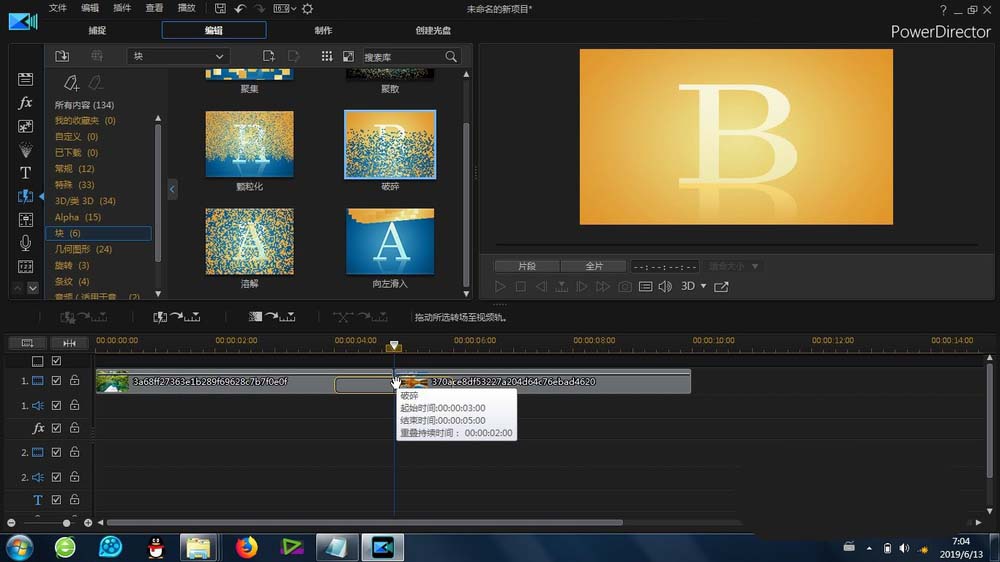Take a snapshot with camera icon

(x=624, y=286)
